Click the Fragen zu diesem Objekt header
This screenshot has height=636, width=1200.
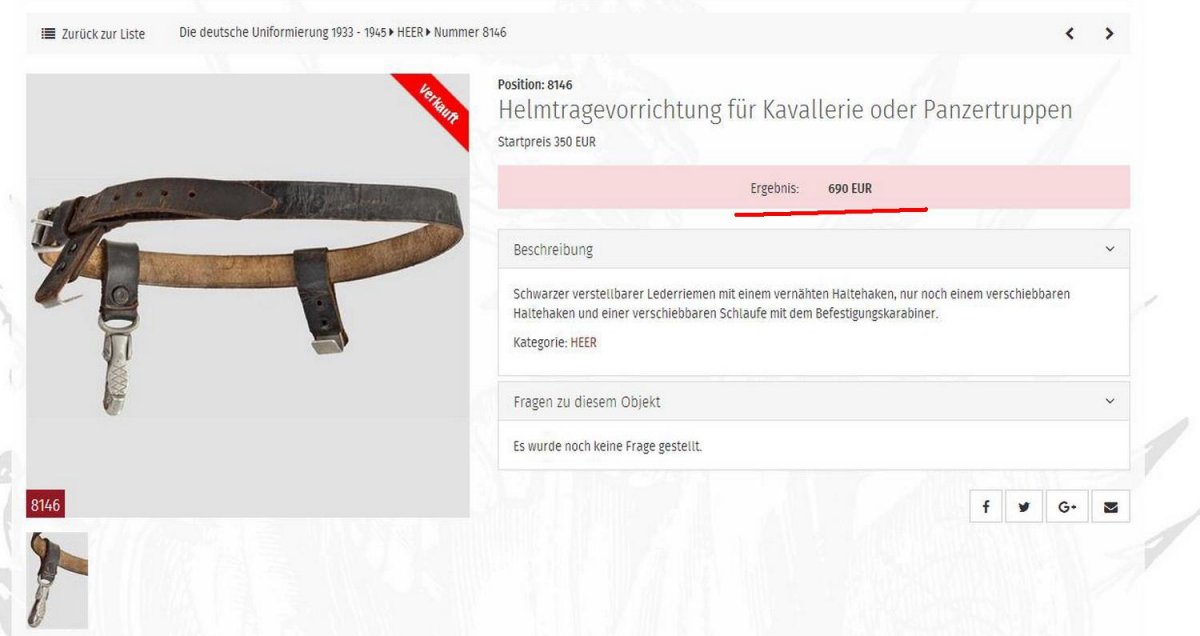point(814,401)
